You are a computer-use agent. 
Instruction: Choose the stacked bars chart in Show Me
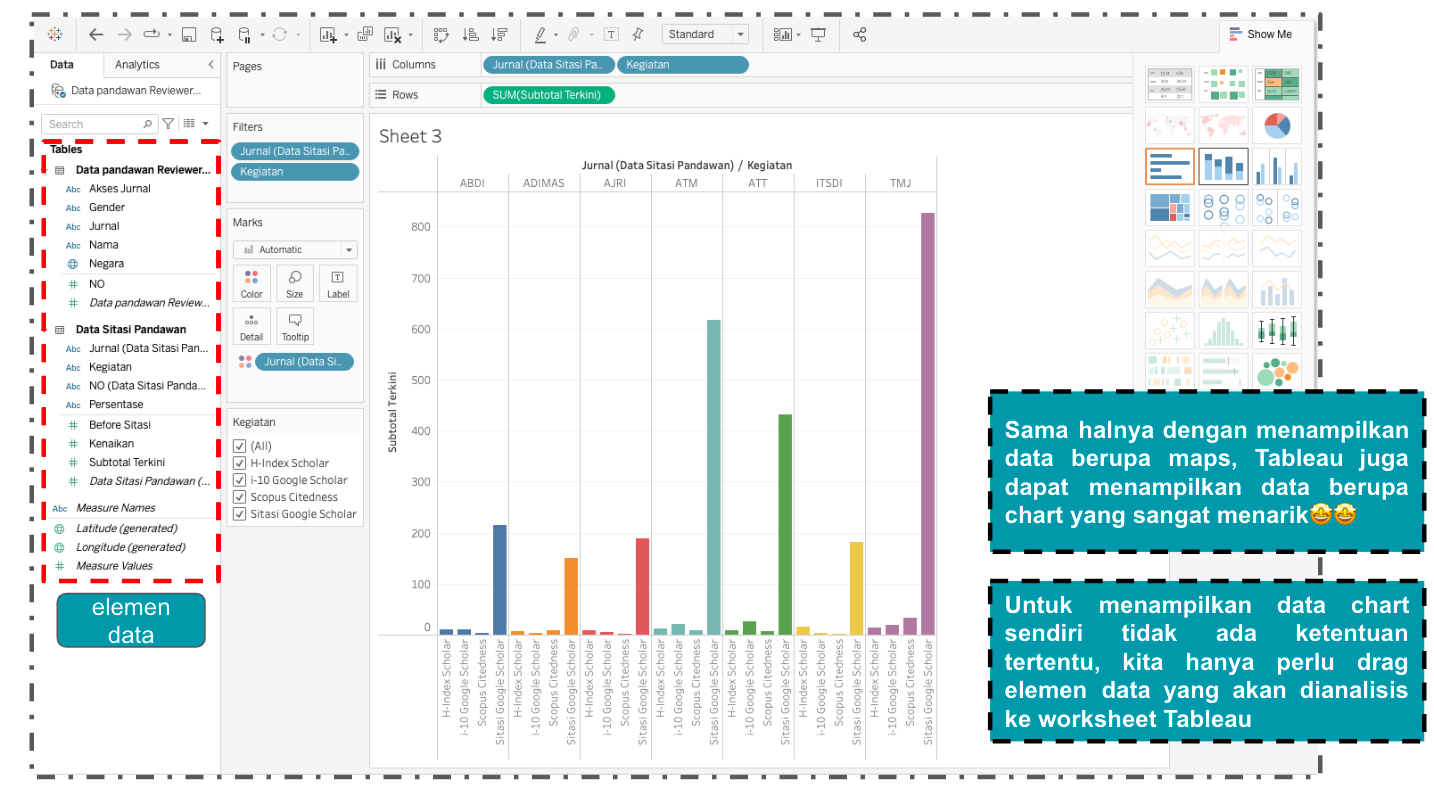tap(1223, 167)
